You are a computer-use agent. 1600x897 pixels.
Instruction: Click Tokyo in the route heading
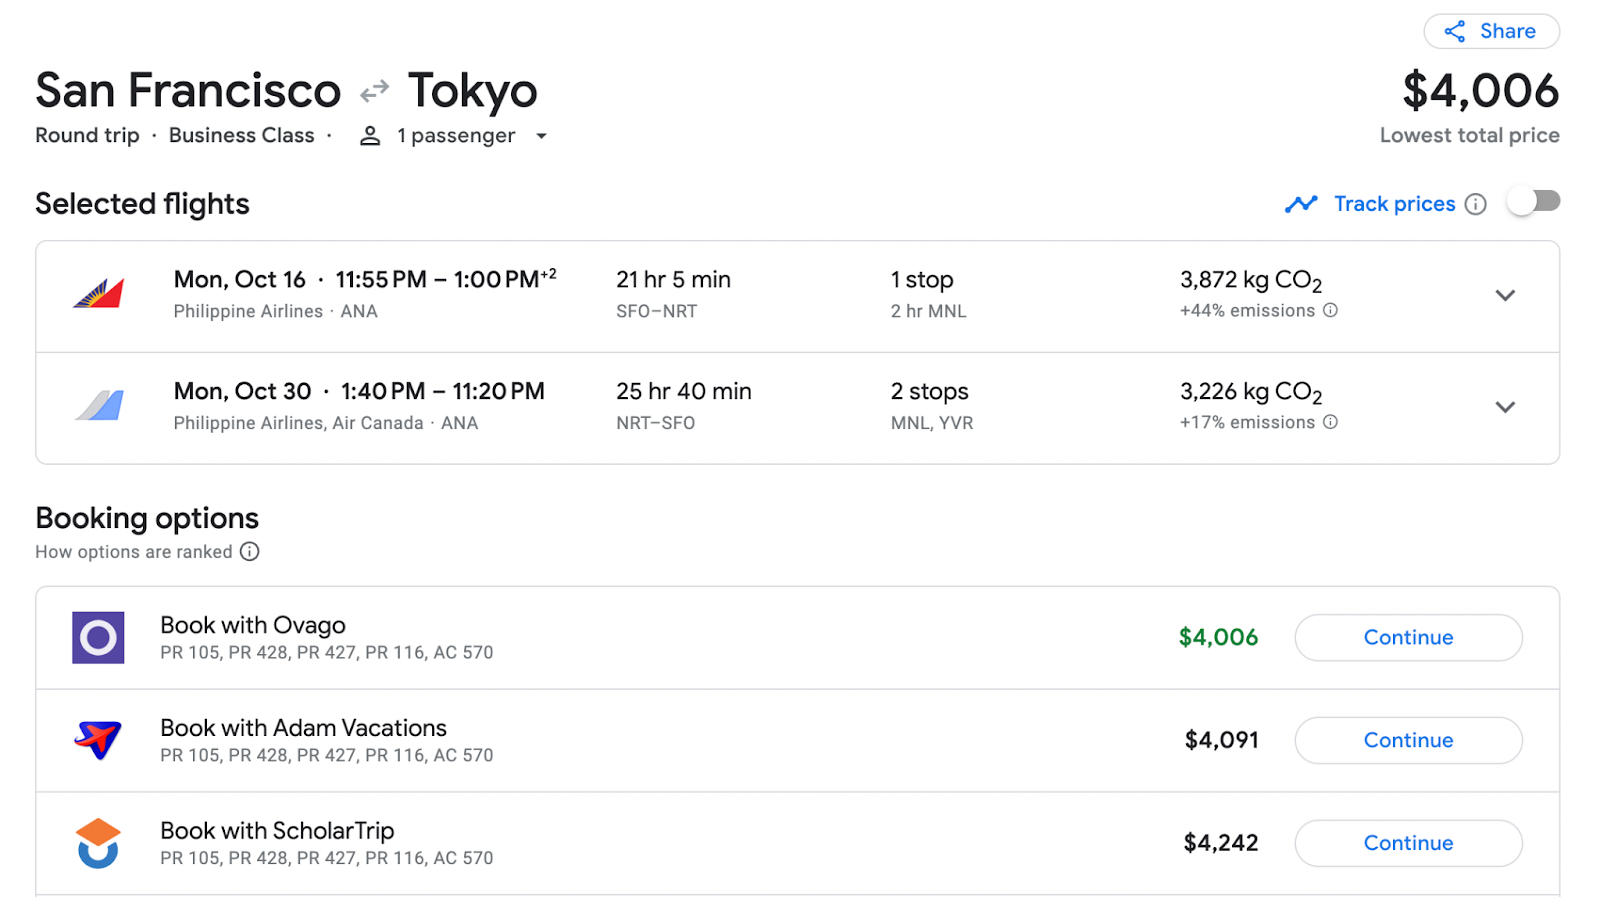click(472, 93)
